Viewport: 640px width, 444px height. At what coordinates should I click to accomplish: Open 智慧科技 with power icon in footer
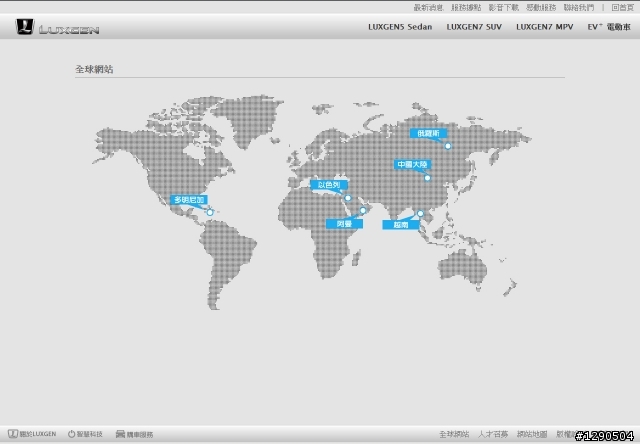pos(85,434)
